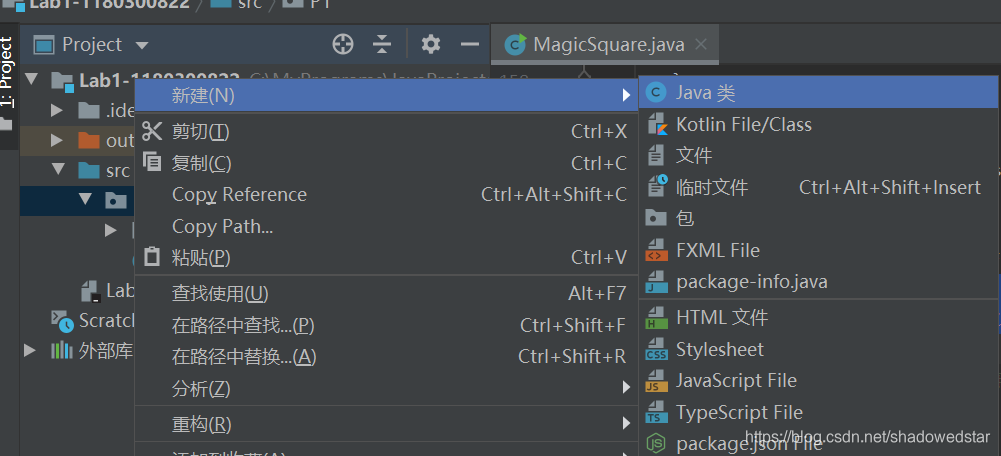Choose 剪切(T) Cut from context menu
Viewport: 1001px width, 456px height.
[387, 132]
